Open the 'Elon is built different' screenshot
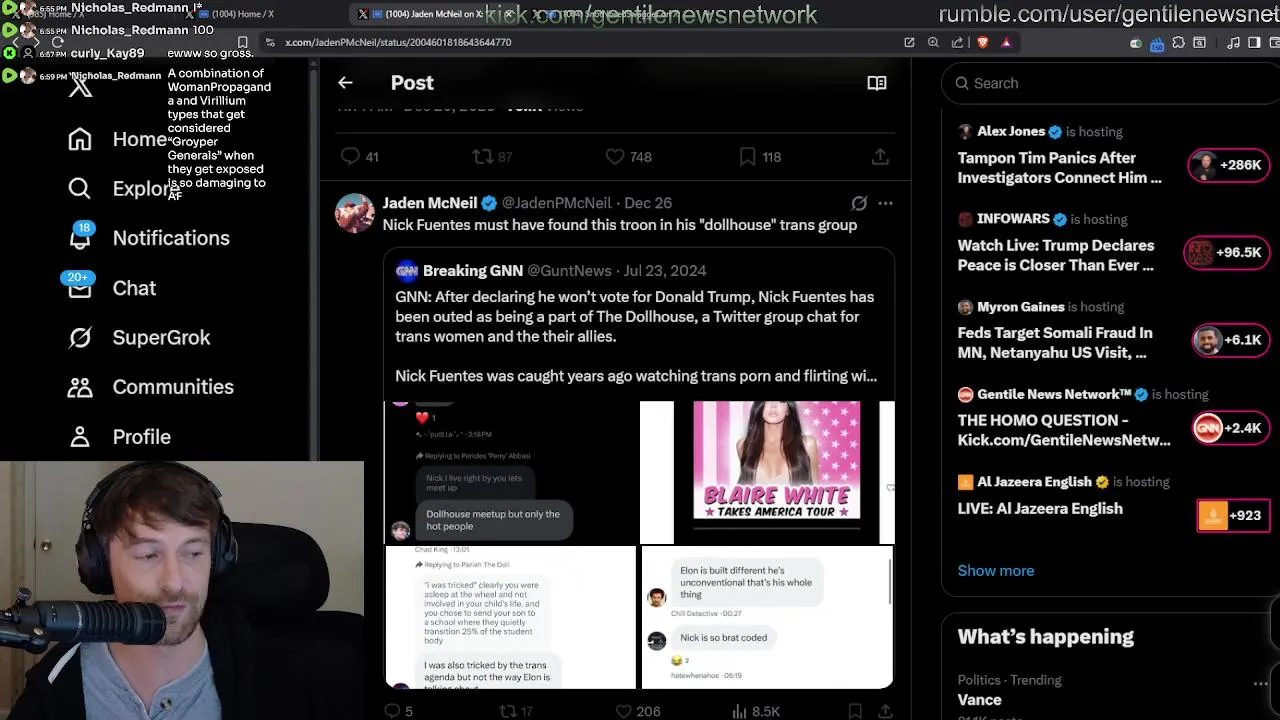 pyautogui.click(x=767, y=617)
